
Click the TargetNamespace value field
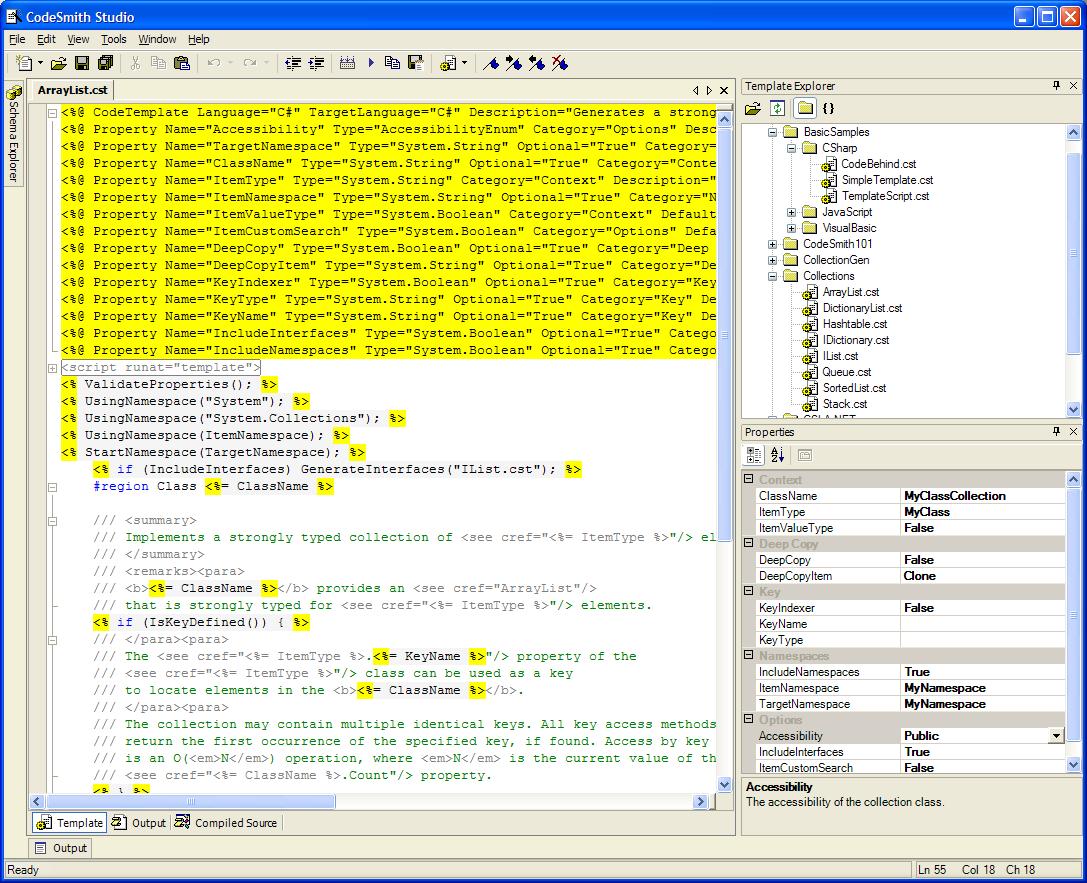(982, 704)
